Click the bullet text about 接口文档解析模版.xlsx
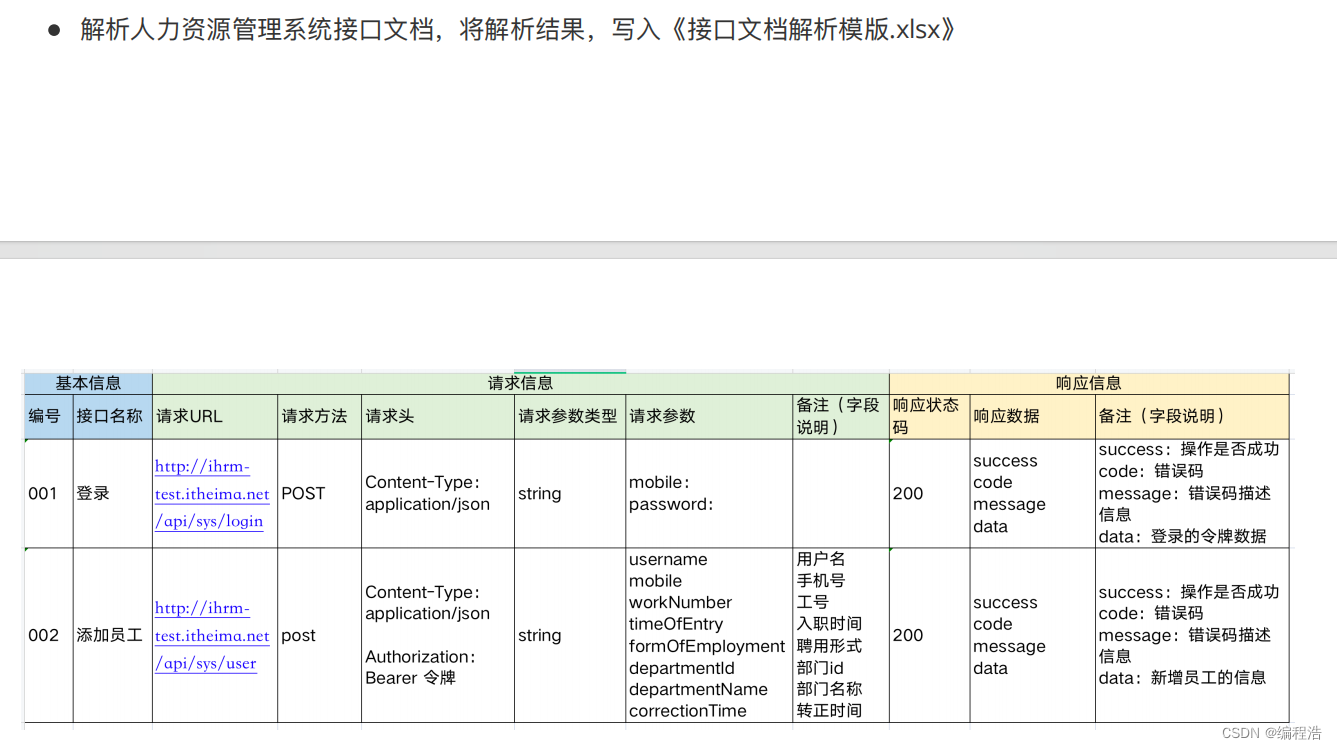 point(518,29)
